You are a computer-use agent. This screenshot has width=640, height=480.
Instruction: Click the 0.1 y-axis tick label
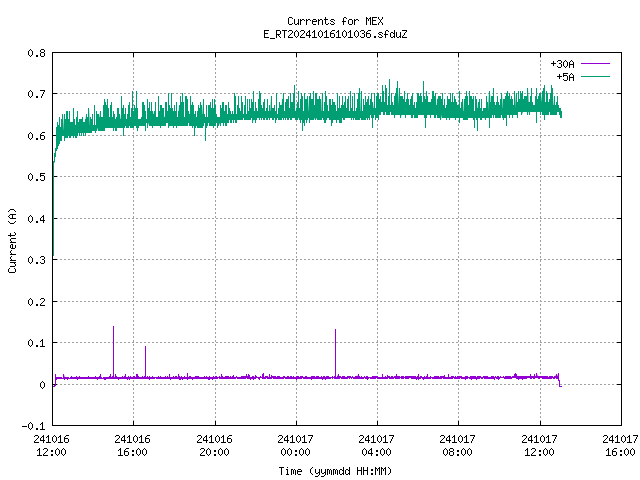click(36, 343)
